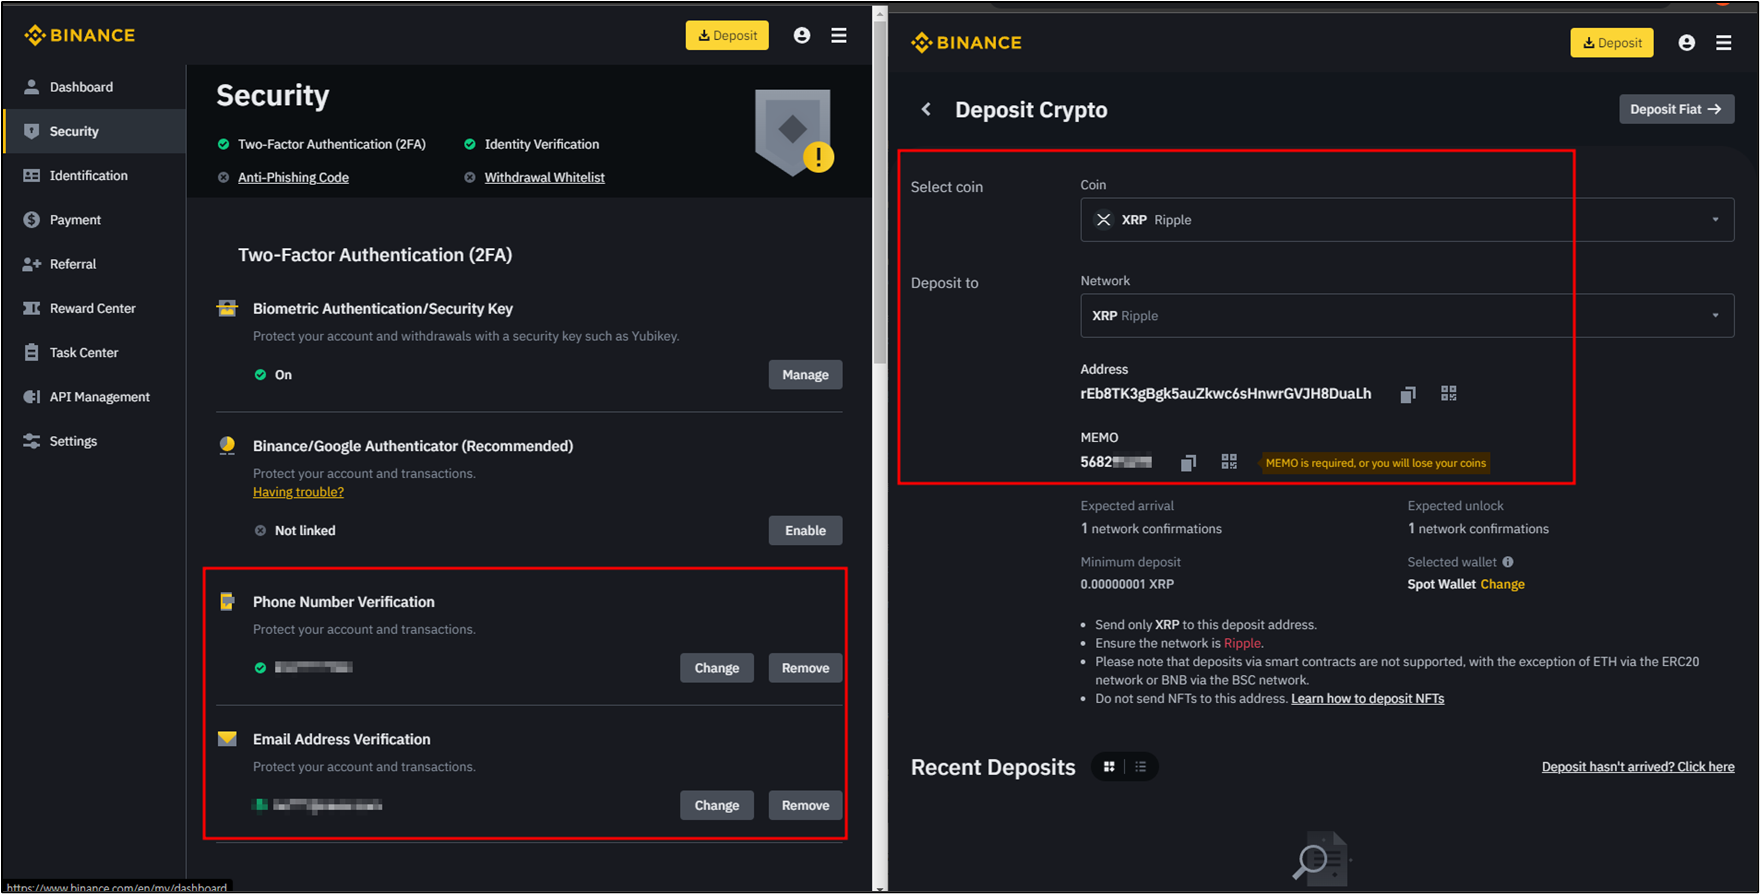
Task: Copy the XRP deposit address
Action: [x=1407, y=394]
